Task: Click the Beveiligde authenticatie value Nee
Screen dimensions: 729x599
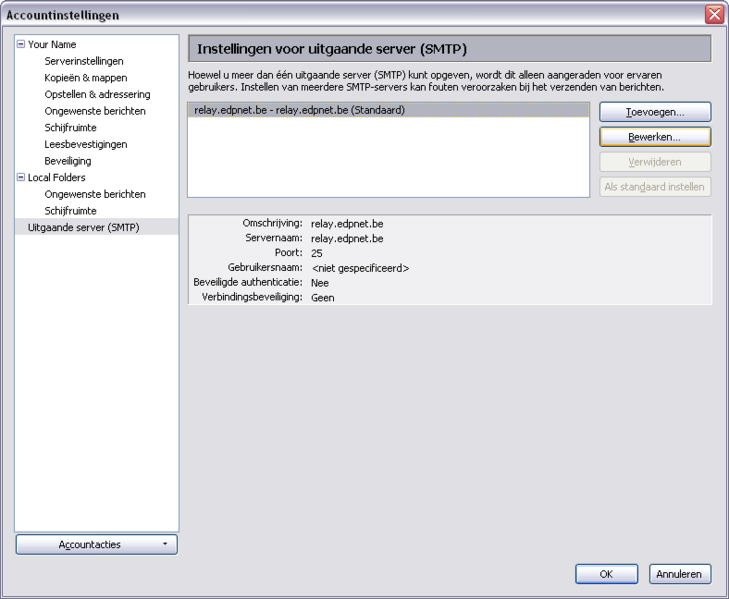Action: (x=320, y=283)
